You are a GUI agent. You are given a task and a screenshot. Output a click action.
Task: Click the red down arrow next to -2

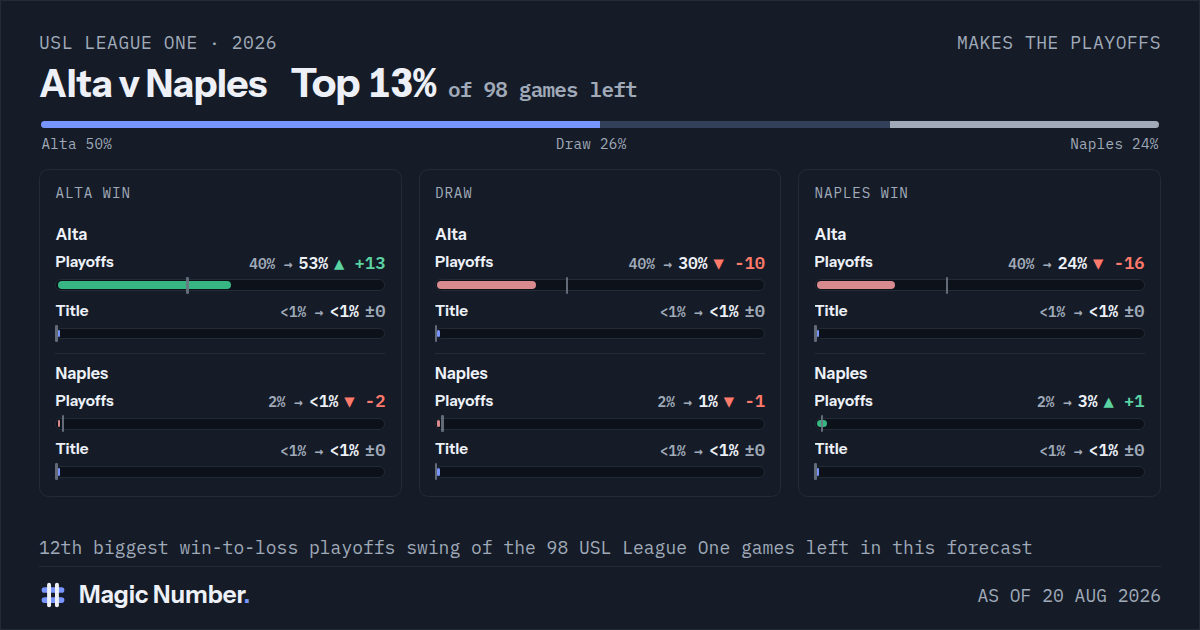(349, 402)
